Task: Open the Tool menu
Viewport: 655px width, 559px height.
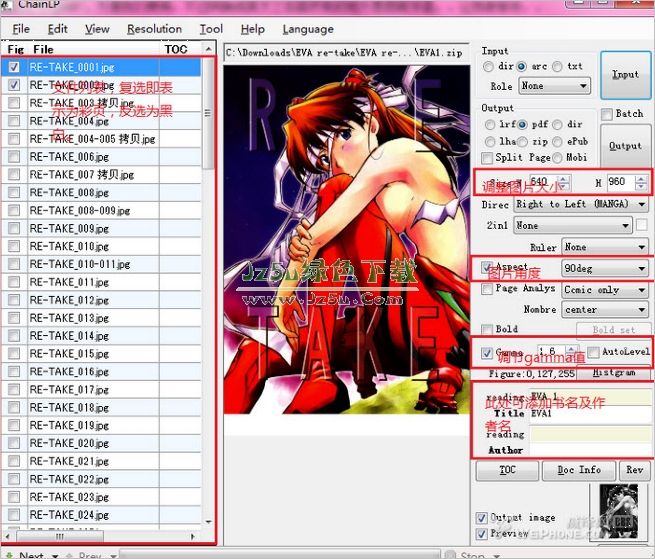Action: click(211, 29)
